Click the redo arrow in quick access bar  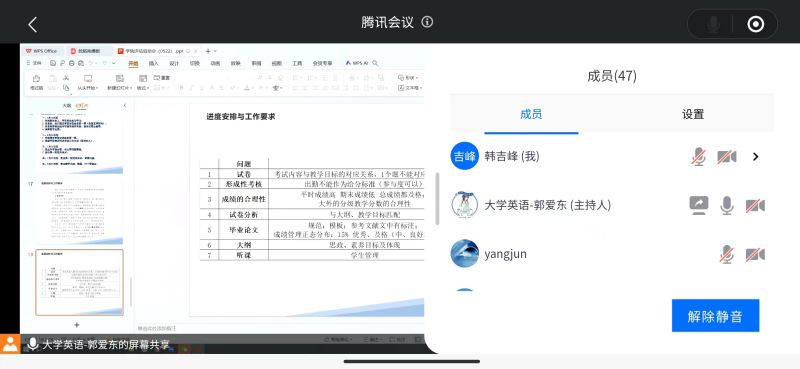tap(105, 63)
